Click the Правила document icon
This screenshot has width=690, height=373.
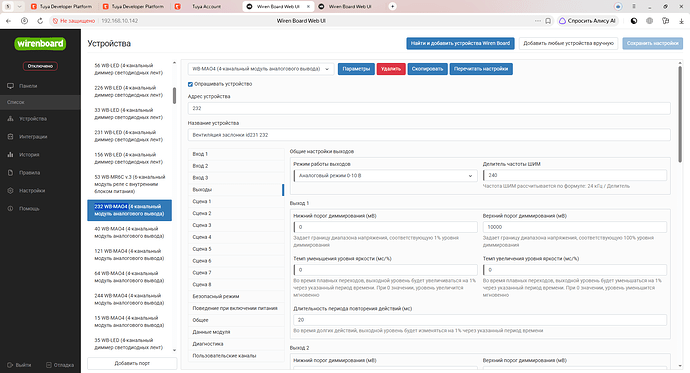click(x=11, y=173)
